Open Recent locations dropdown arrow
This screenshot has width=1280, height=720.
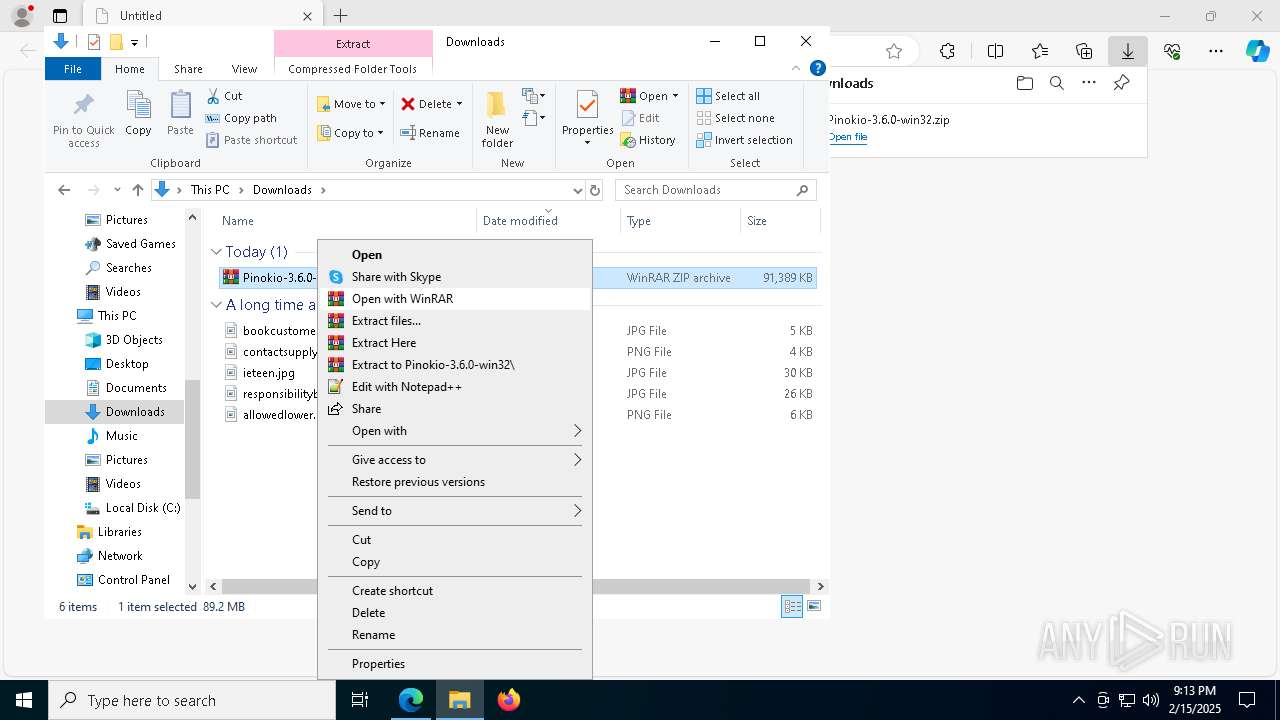click(x=117, y=190)
